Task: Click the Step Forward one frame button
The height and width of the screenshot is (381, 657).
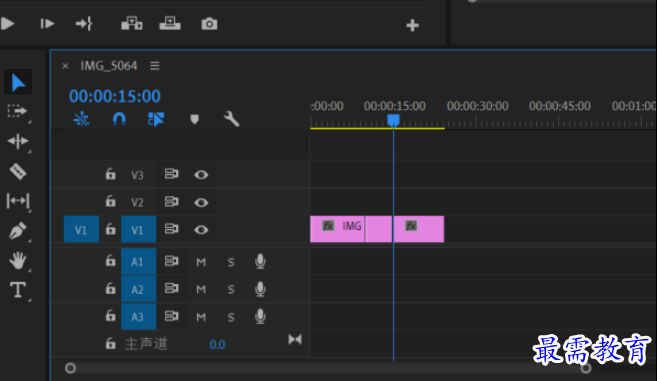Action: pyautogui.click(x=47, y=23)
